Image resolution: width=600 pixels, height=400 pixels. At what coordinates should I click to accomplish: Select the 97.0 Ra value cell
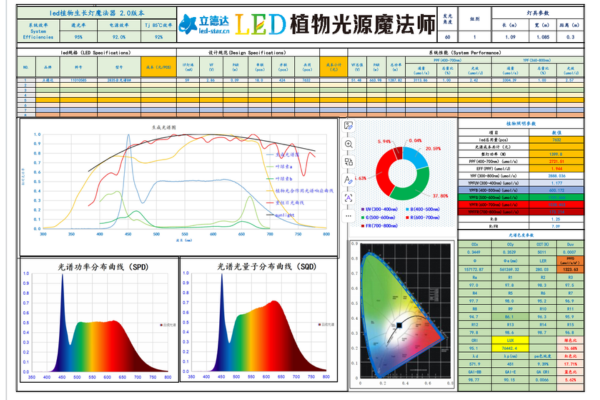[x=475, y=285]
